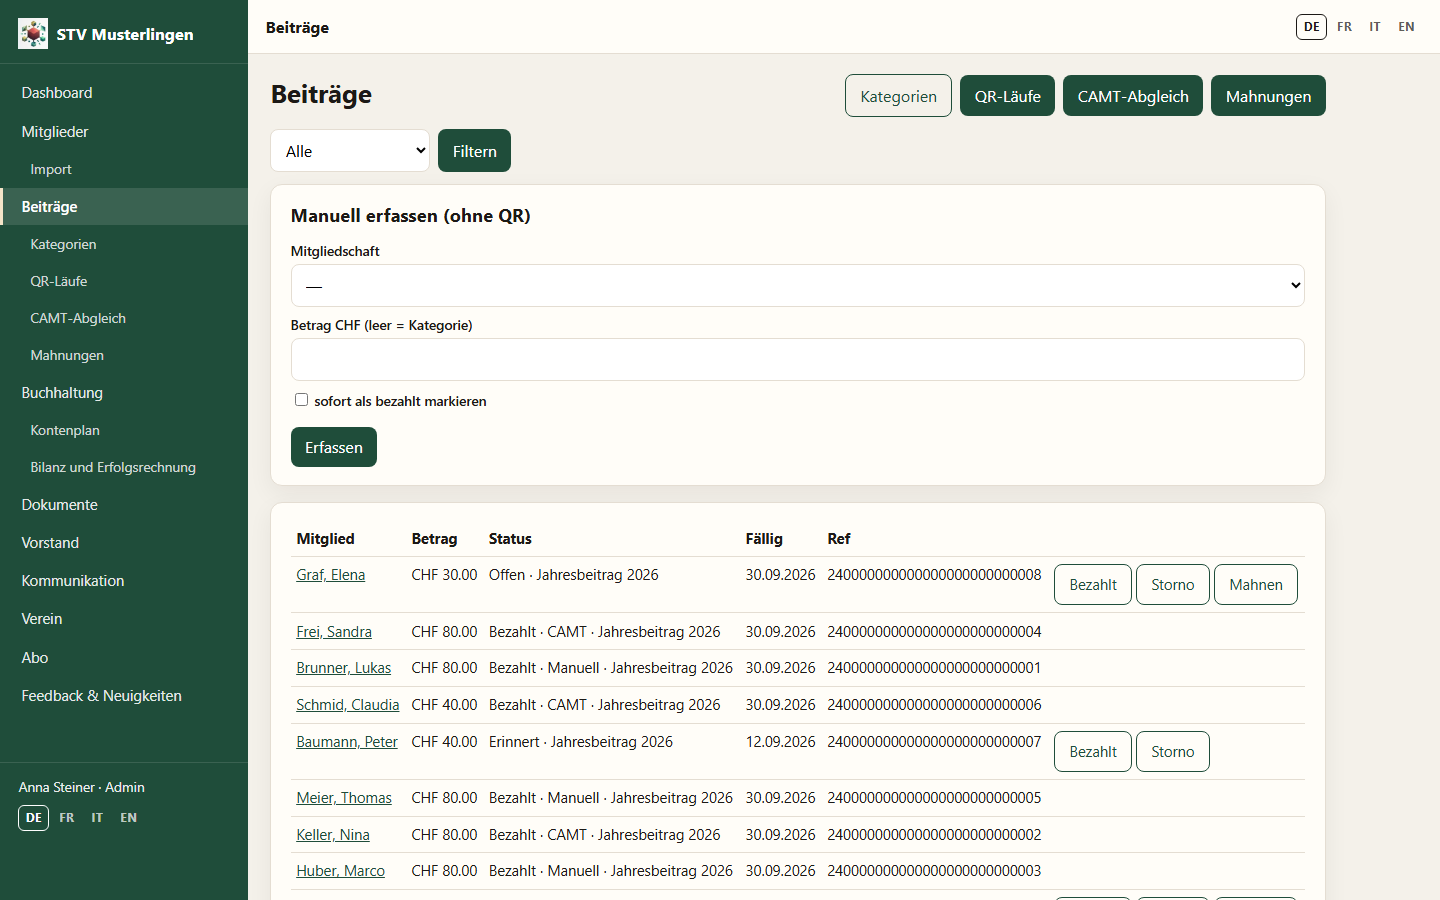The height and width of the screenshot is (900, 1440).
Task: Click the Betrag CHF input field
Action: pos(798,360)
